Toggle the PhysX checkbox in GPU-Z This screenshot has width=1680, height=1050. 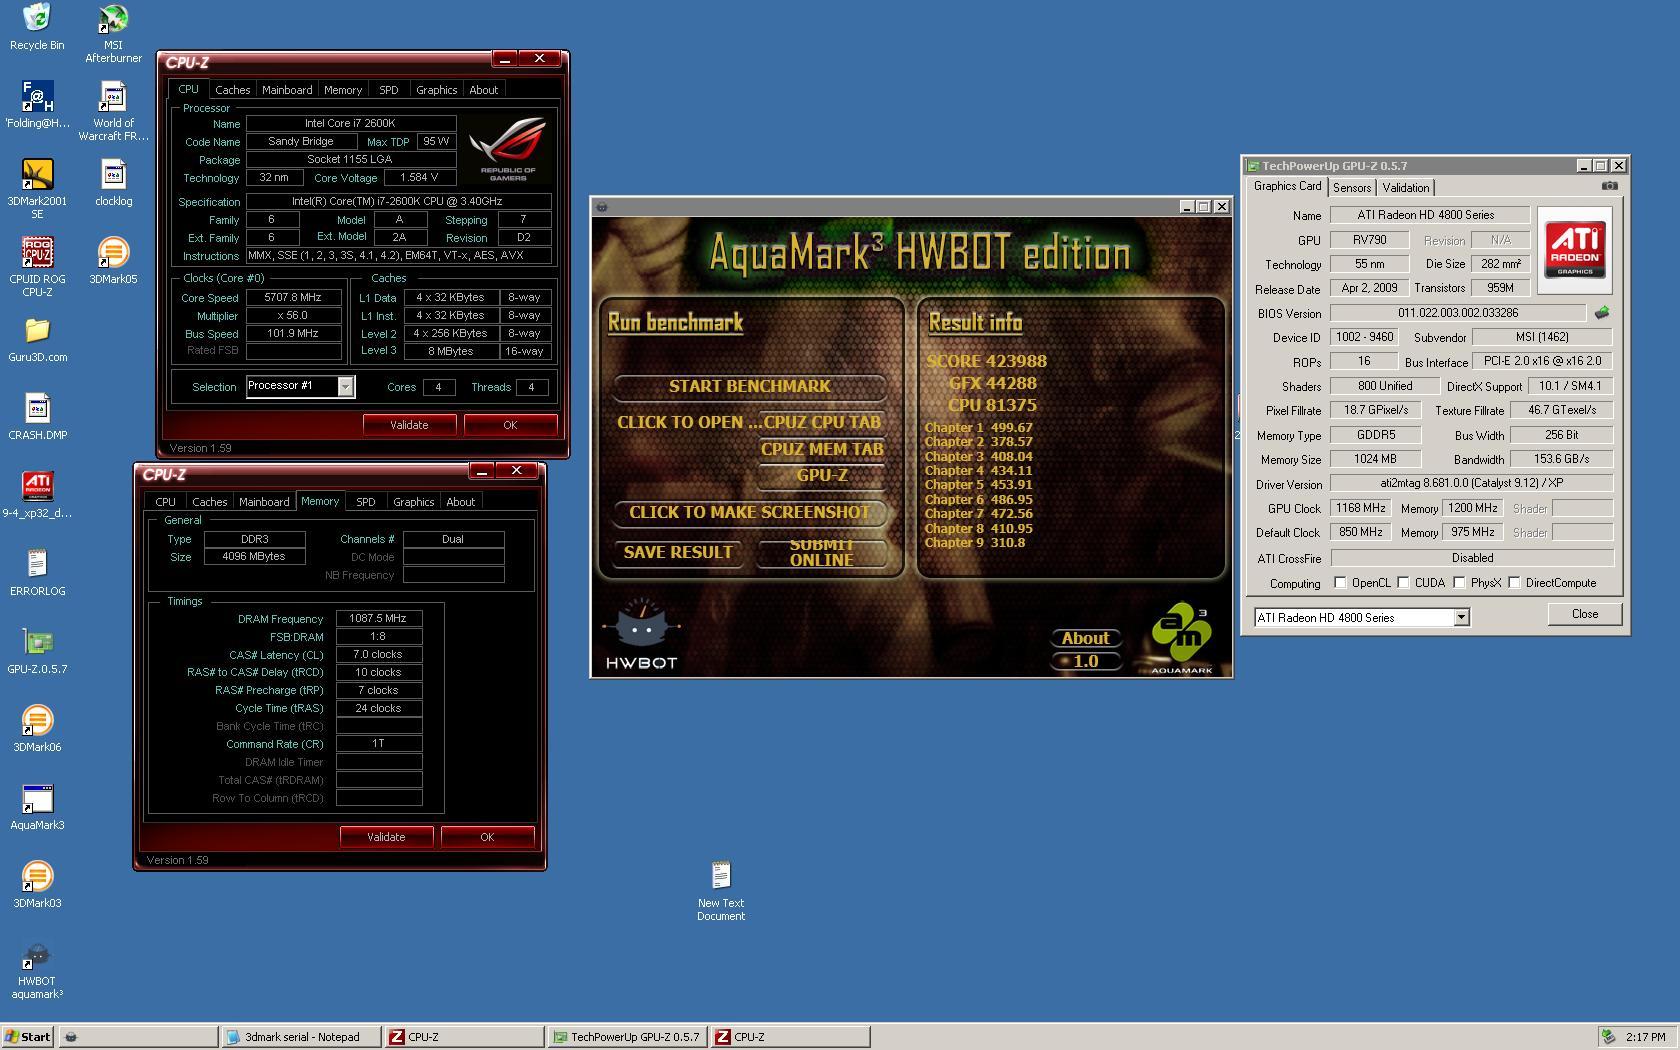coord(1459,583)
